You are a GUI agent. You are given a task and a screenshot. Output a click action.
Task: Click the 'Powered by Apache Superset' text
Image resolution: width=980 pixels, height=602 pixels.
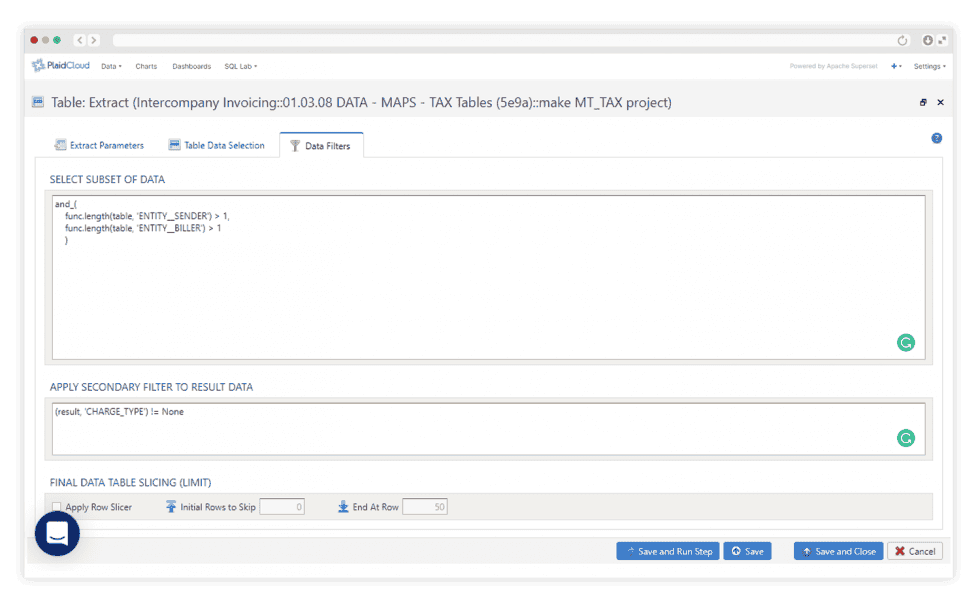(833, 66)
